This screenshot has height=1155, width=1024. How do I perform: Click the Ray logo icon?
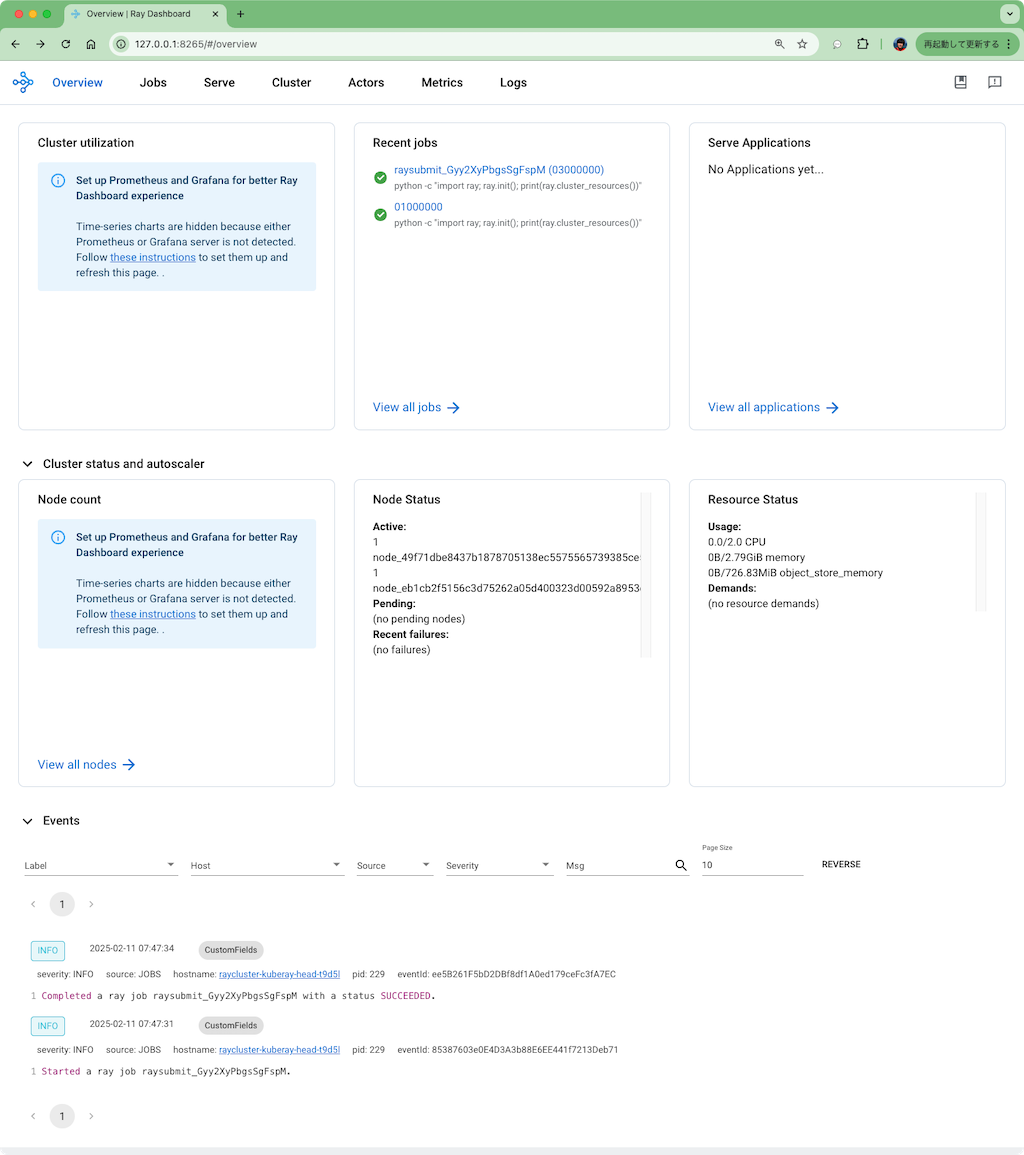coord(23,82)
